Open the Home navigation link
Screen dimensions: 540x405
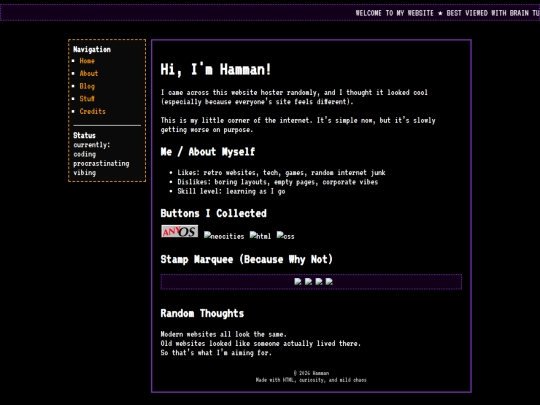click(x=87, y=61)
